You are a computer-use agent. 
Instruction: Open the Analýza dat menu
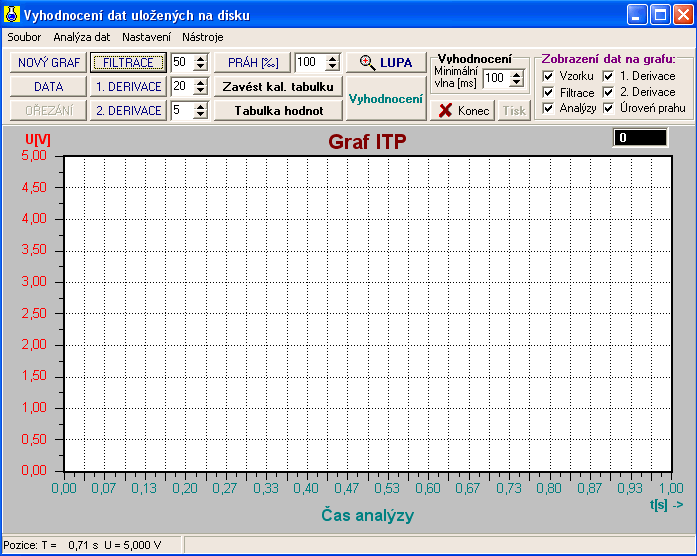tap(81, 37)
